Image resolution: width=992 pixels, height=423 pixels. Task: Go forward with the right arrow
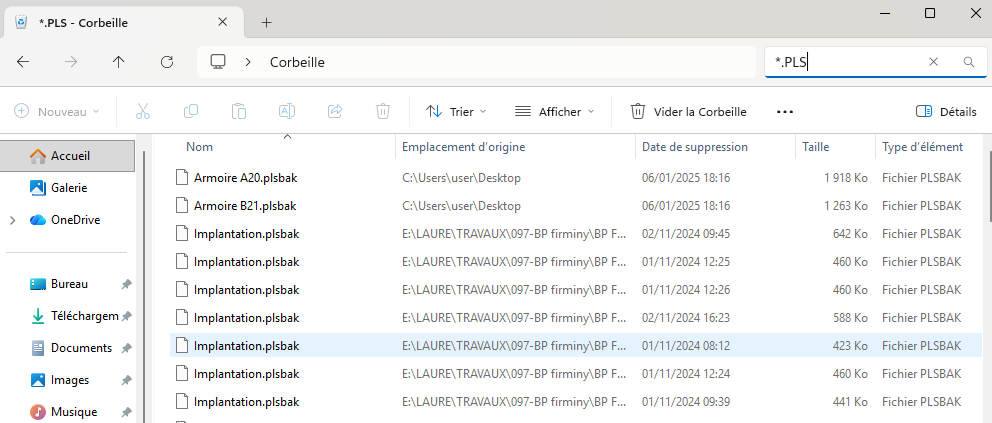pyautogui.click(x=71, y=62)
